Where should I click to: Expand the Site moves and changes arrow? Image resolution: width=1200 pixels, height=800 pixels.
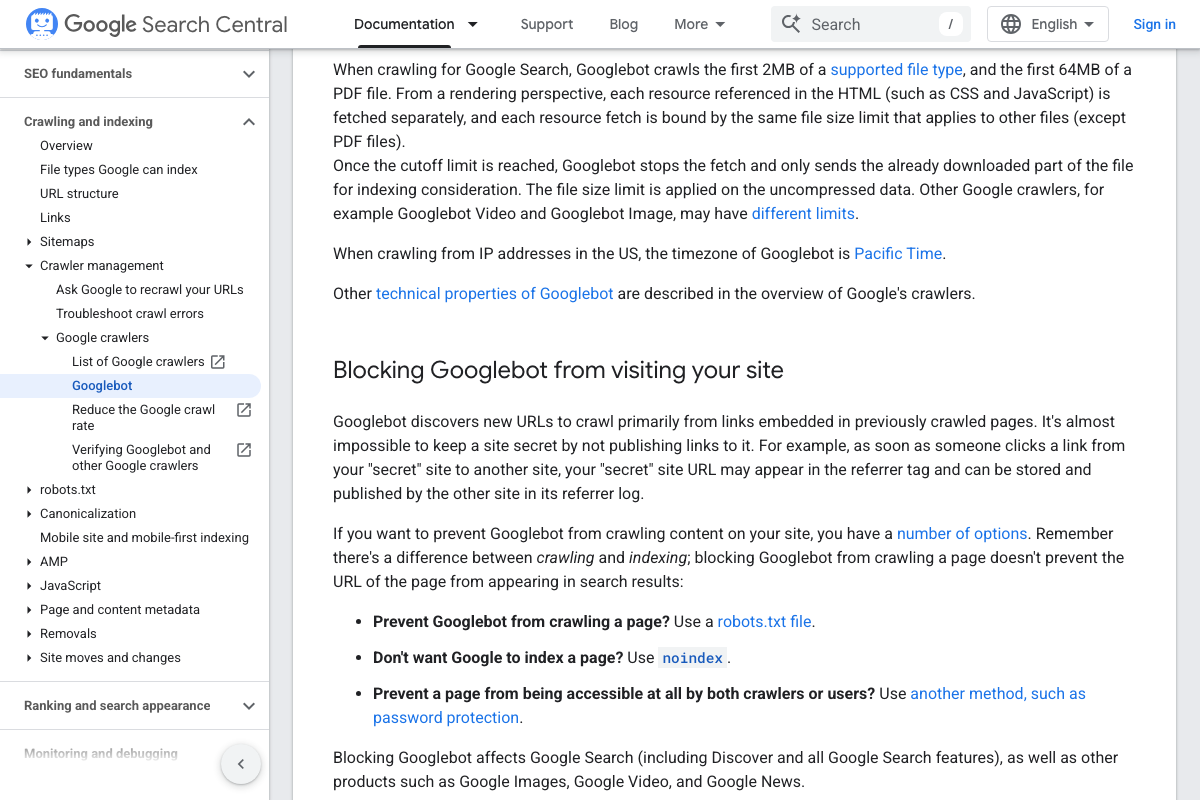(29, 658)
